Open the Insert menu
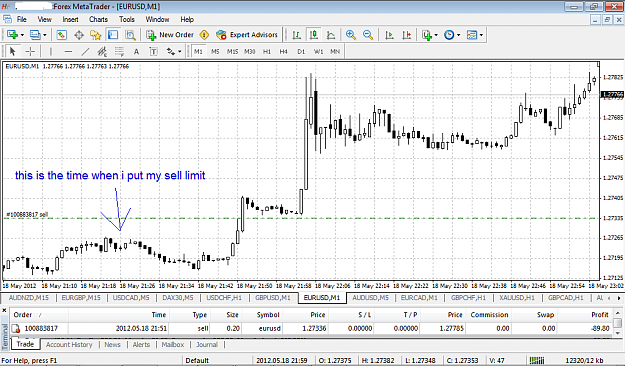Screen dimensions: 625x366 click(x=71, y=19)
